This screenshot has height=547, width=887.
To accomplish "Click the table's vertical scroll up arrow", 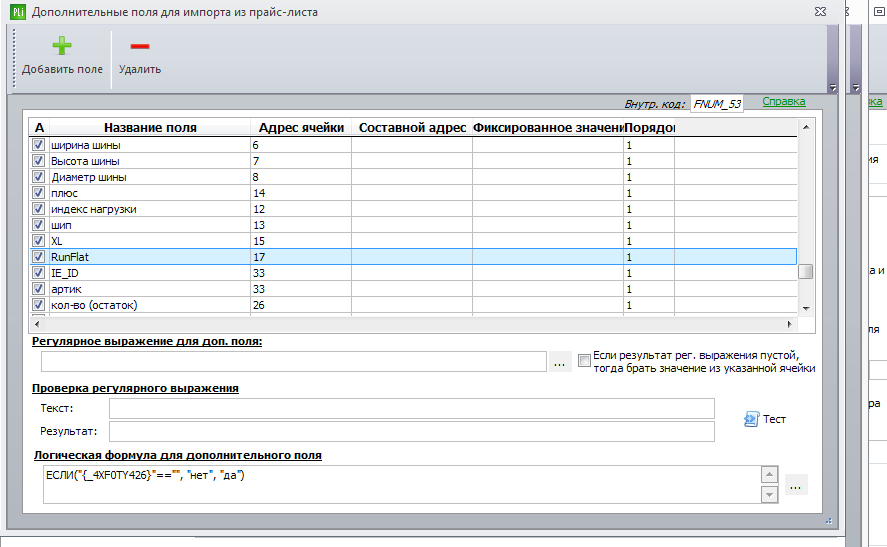I will pyautogui.click(x=806, y=127).
